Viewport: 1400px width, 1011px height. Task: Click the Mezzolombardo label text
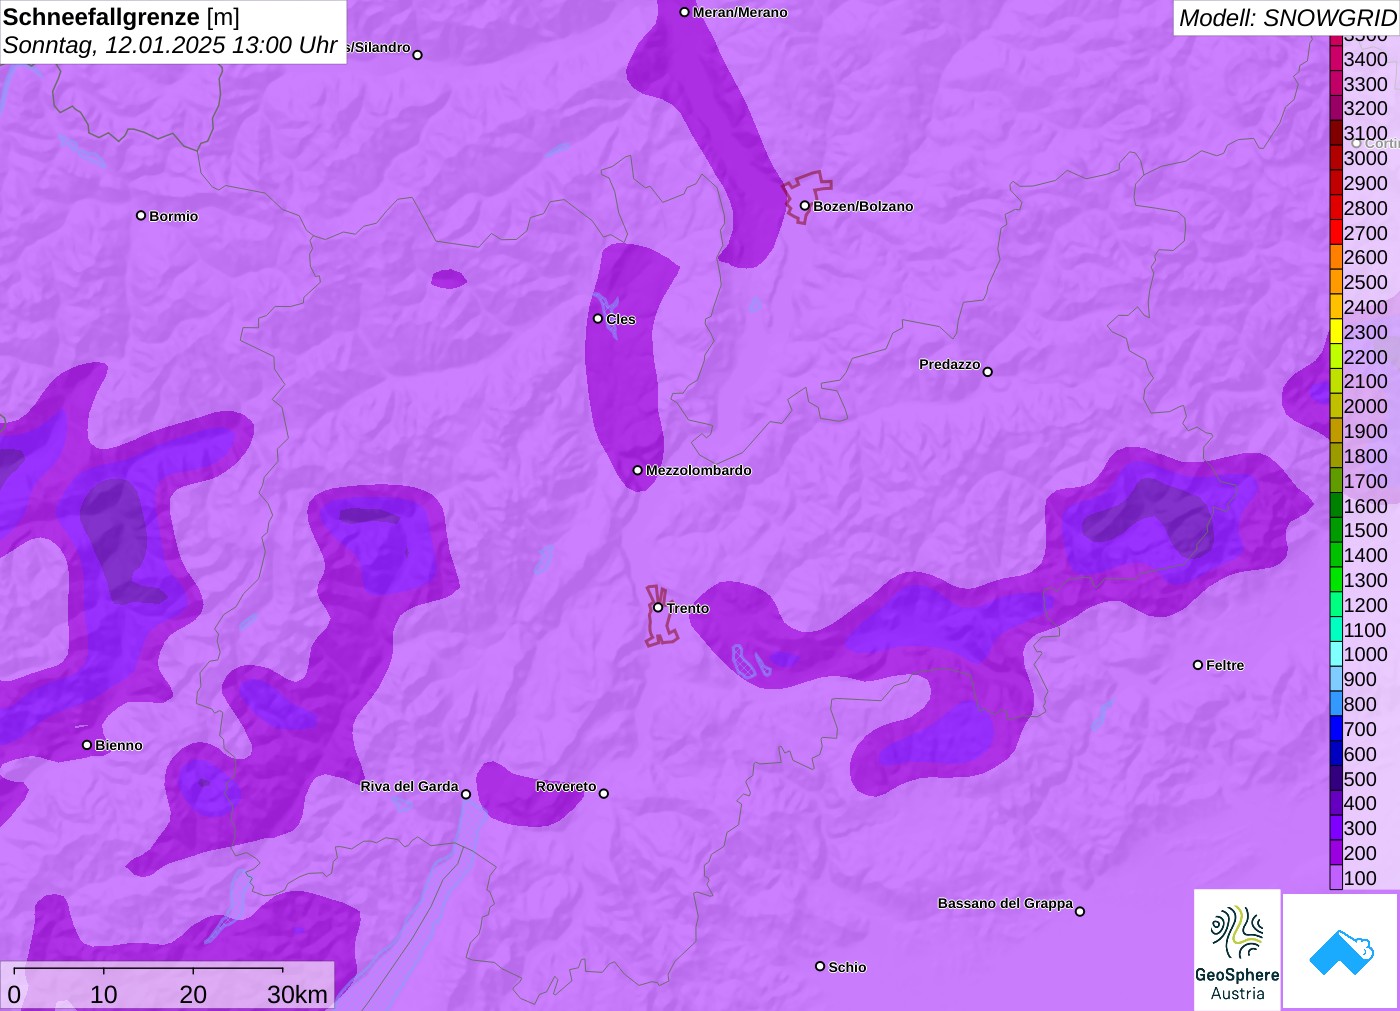coord(699,470)
